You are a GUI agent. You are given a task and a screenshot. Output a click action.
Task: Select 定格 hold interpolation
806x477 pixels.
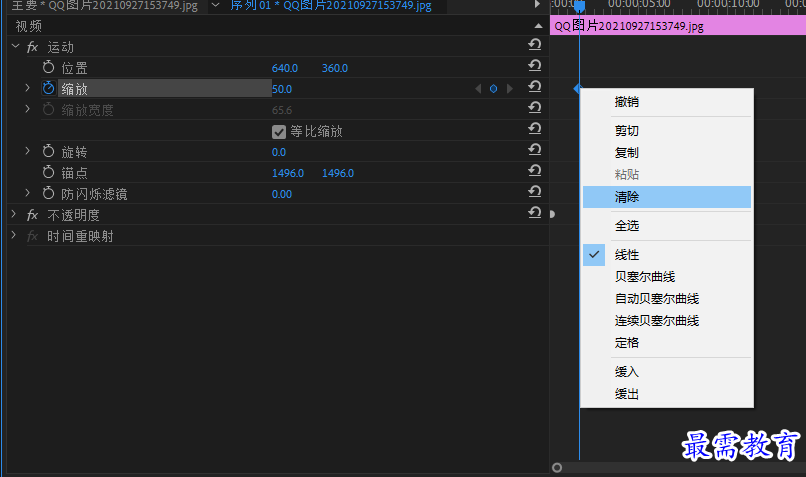coord(667,343)
